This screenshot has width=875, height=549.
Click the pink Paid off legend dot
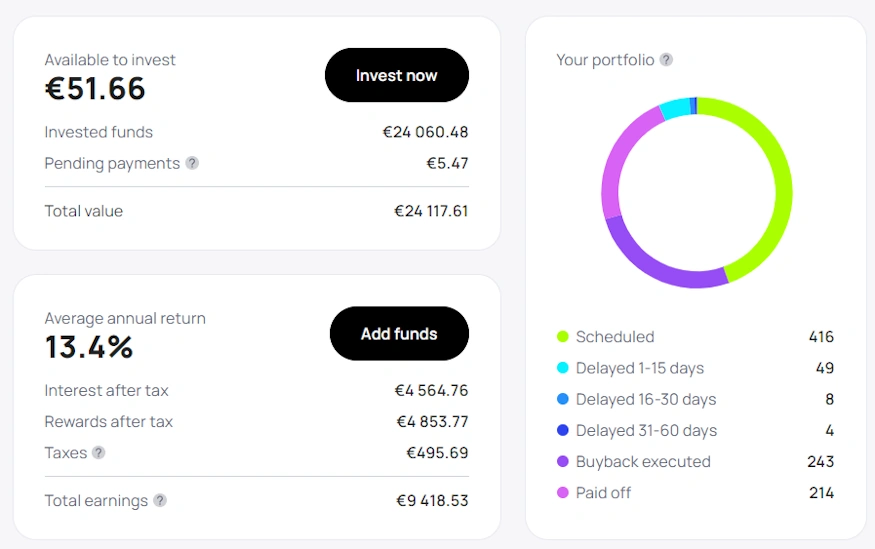(x=562, y=492)
